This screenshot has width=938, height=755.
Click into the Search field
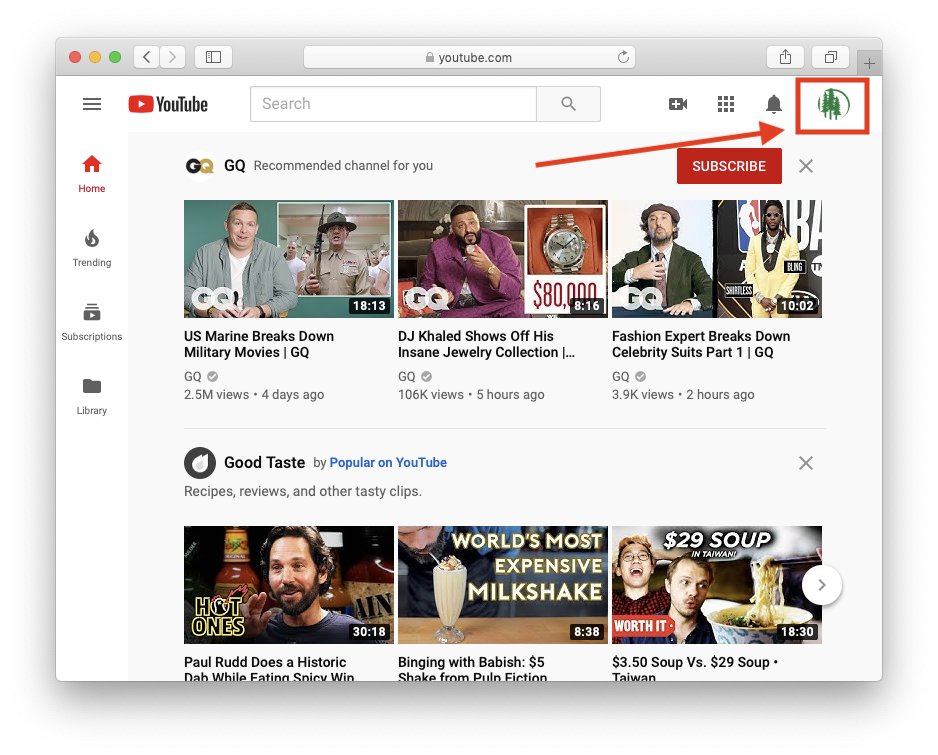tap(394, 104)
